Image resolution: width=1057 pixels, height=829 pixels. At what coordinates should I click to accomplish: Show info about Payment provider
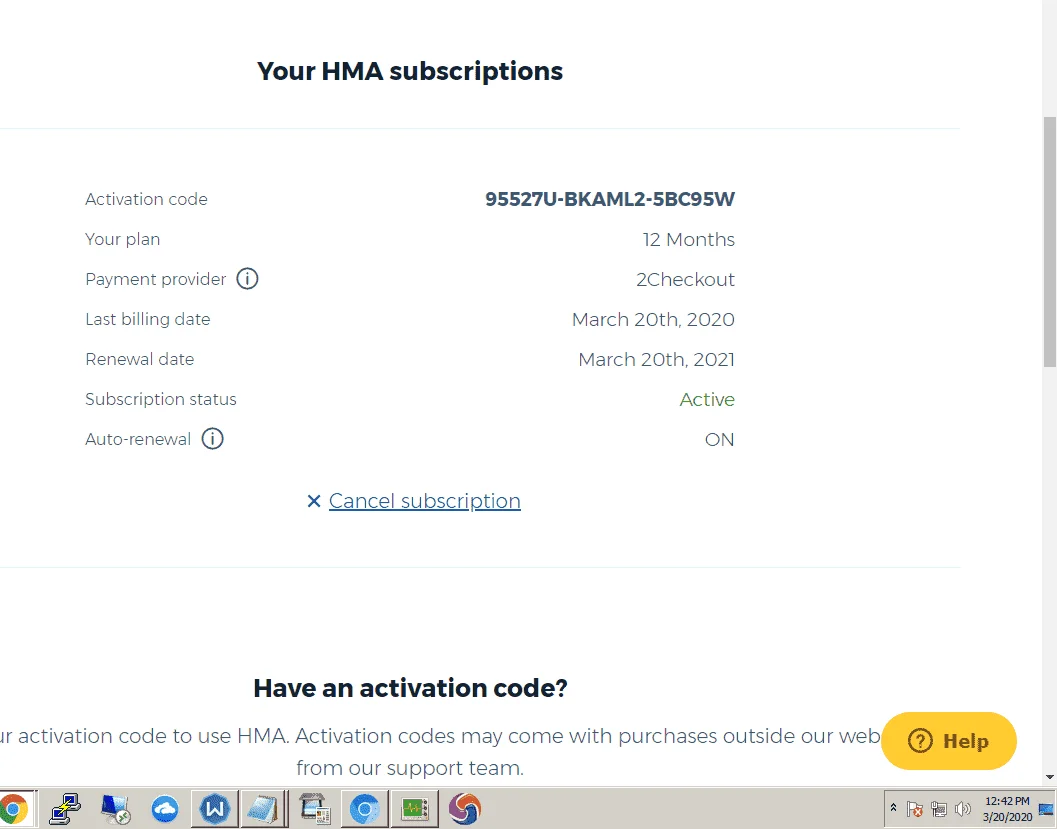tap(247, 278)
